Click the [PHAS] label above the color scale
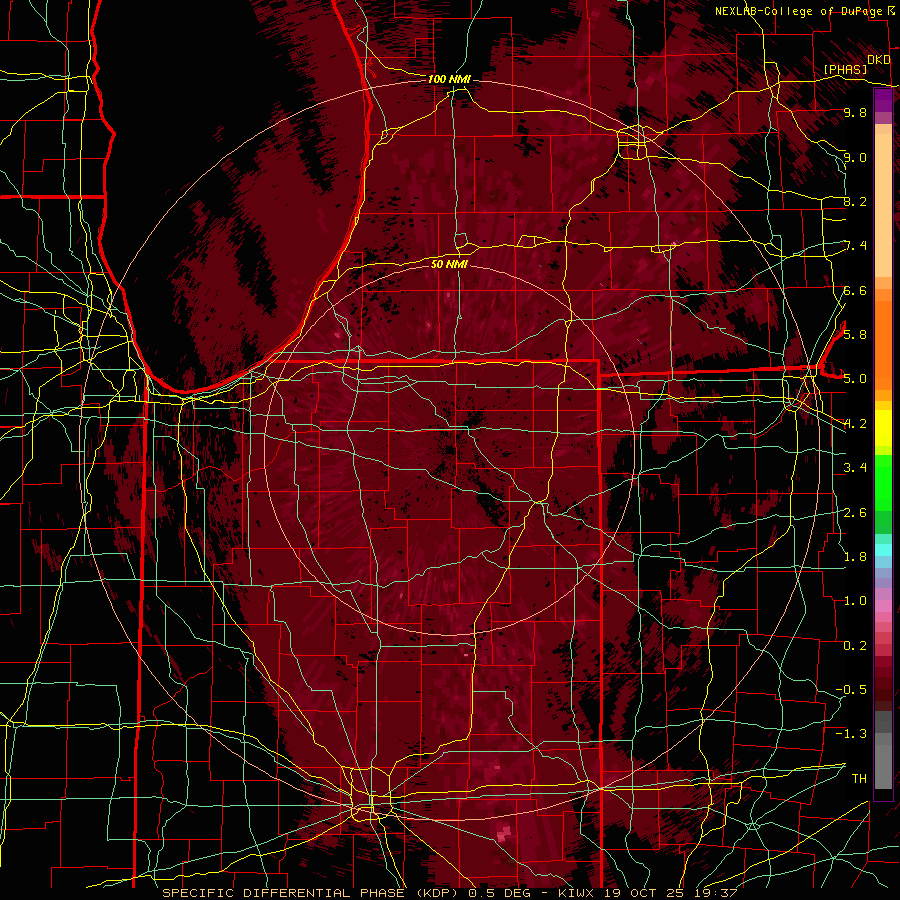Screen dimensions: 900x900 845,69
